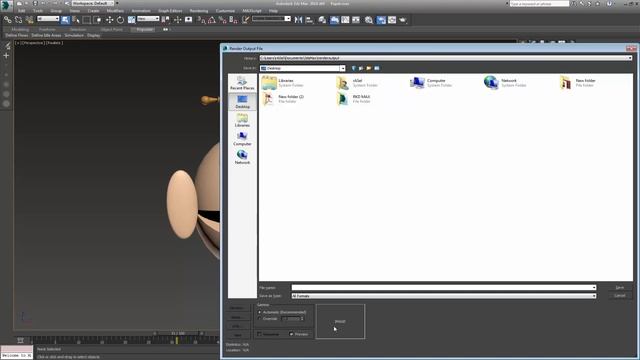Activate the Select and Move tool
The height and width of the screenshot is (360, 640).
[x=109, y=20]
